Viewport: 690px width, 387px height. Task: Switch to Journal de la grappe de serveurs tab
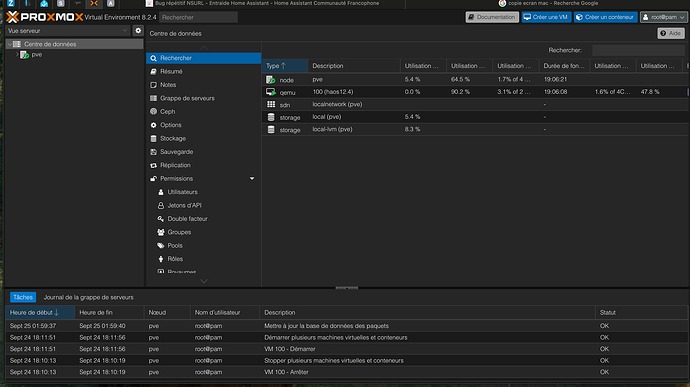click(x=88, y=297)
